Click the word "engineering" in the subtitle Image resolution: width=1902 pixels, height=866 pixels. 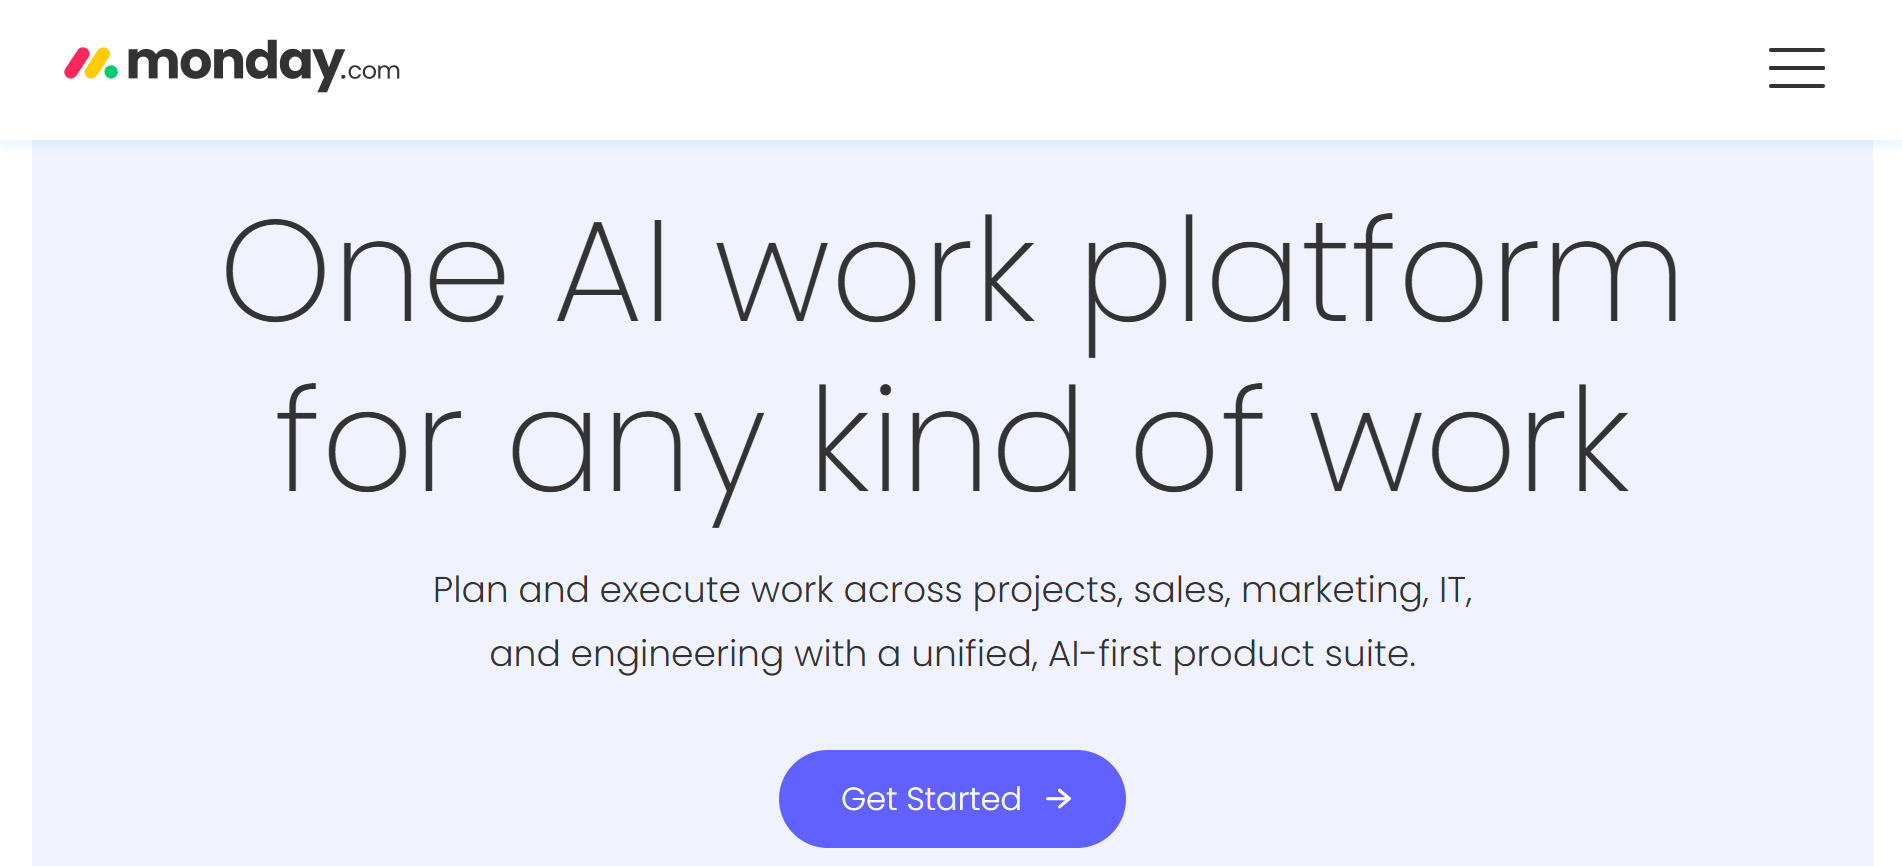(x=676, y=654)
